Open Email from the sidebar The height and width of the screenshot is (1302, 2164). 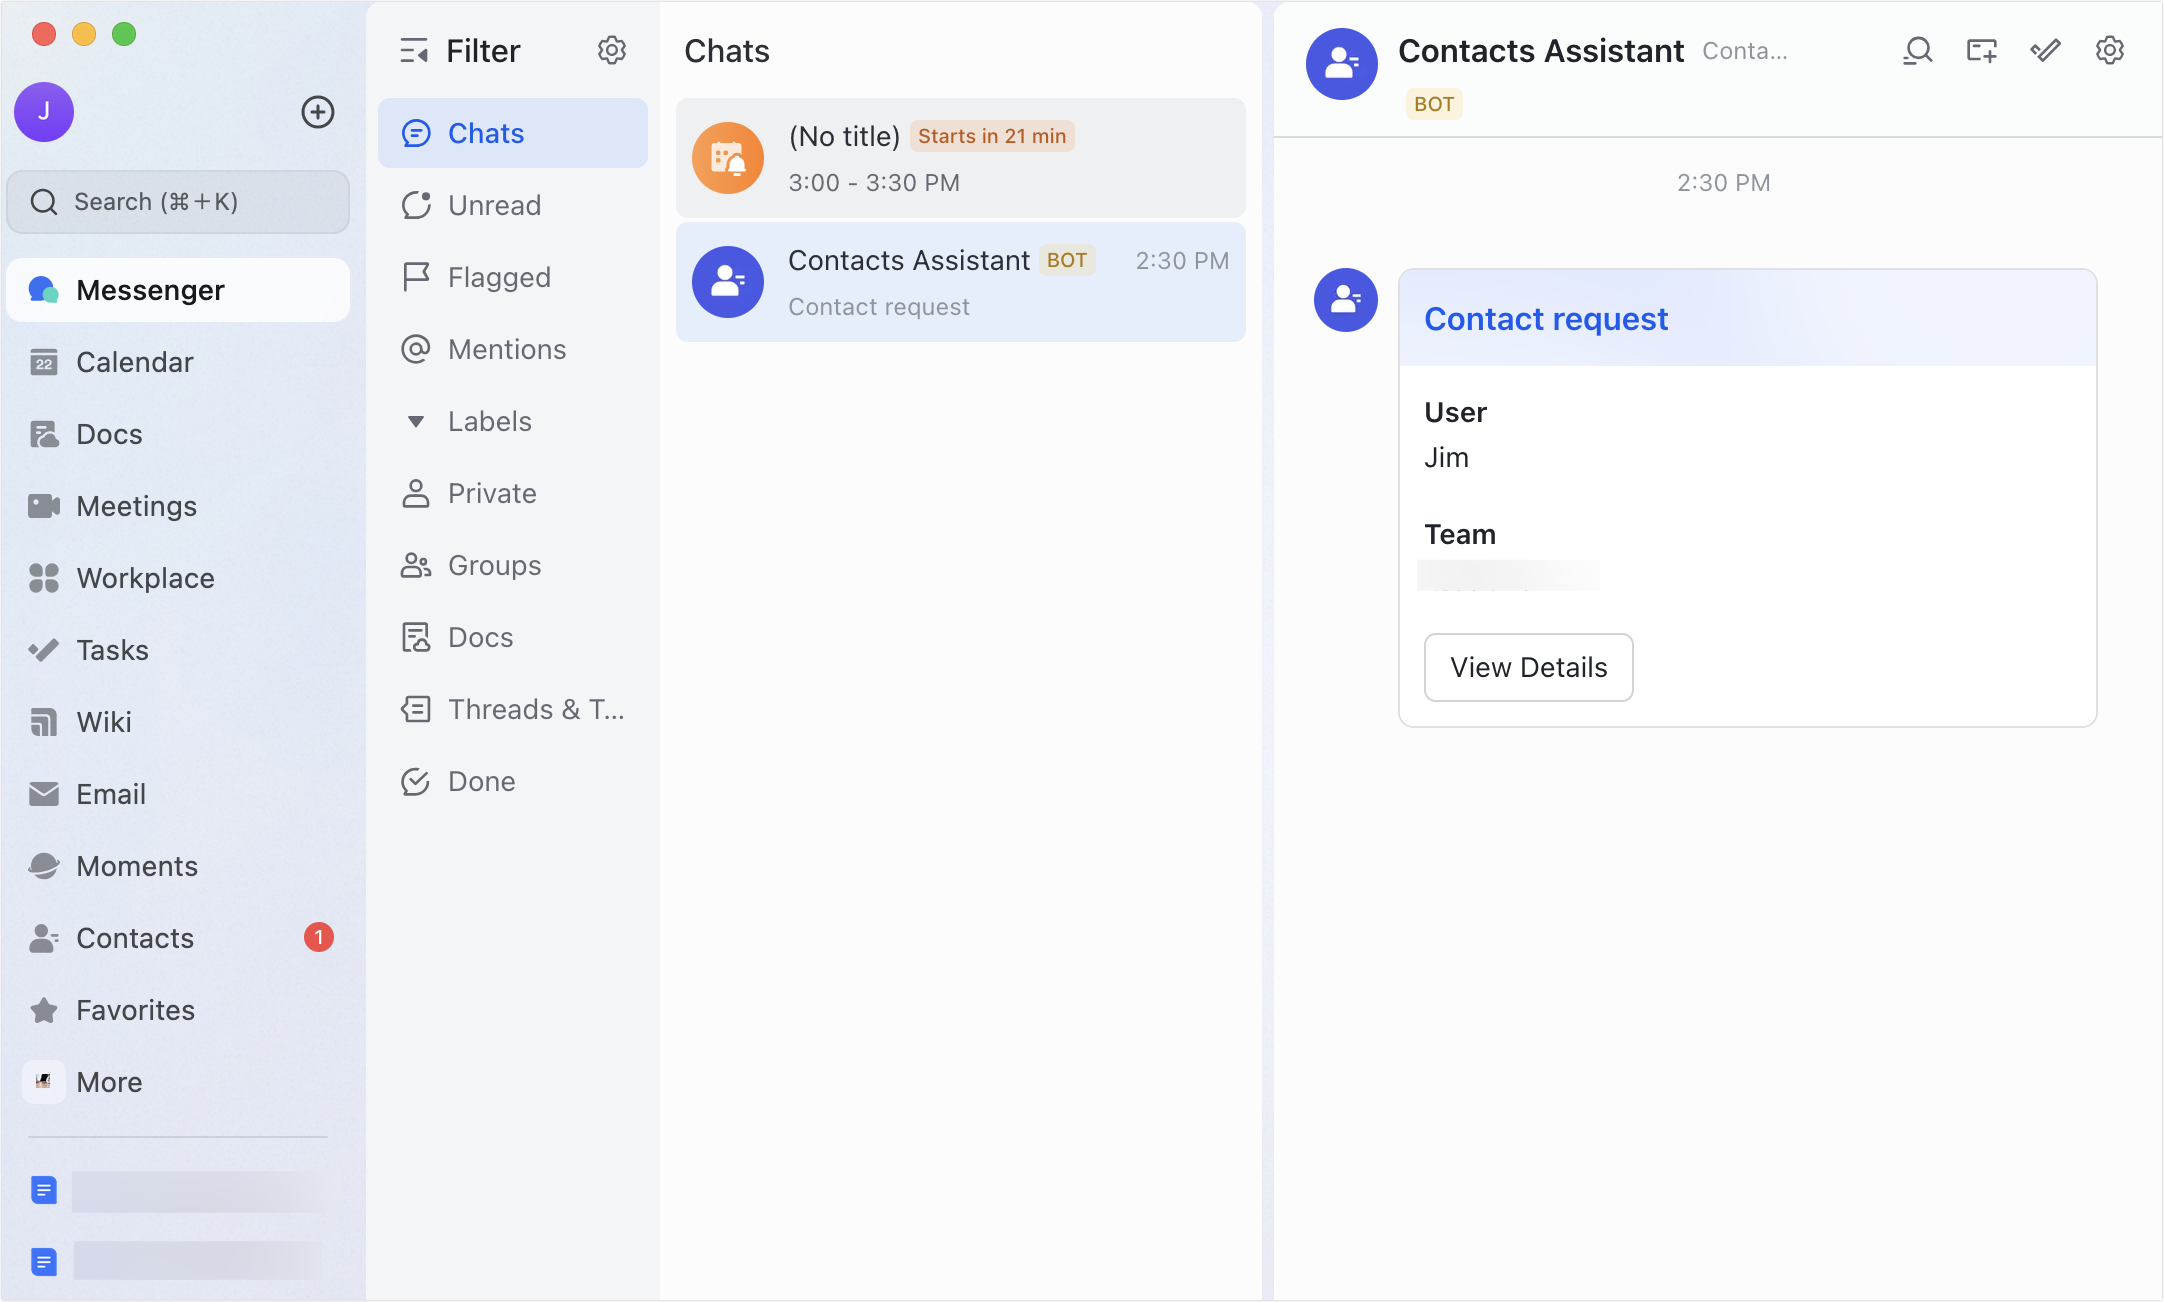pyautogui.click(x=111, y=793)
